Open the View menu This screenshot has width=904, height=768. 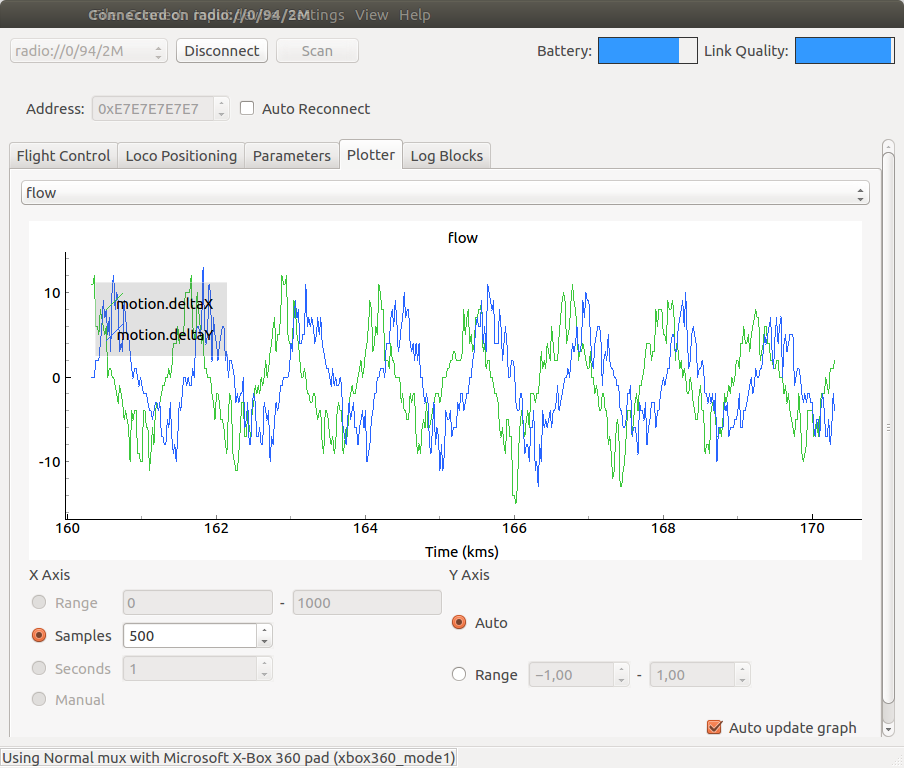[x=372, y=15]
